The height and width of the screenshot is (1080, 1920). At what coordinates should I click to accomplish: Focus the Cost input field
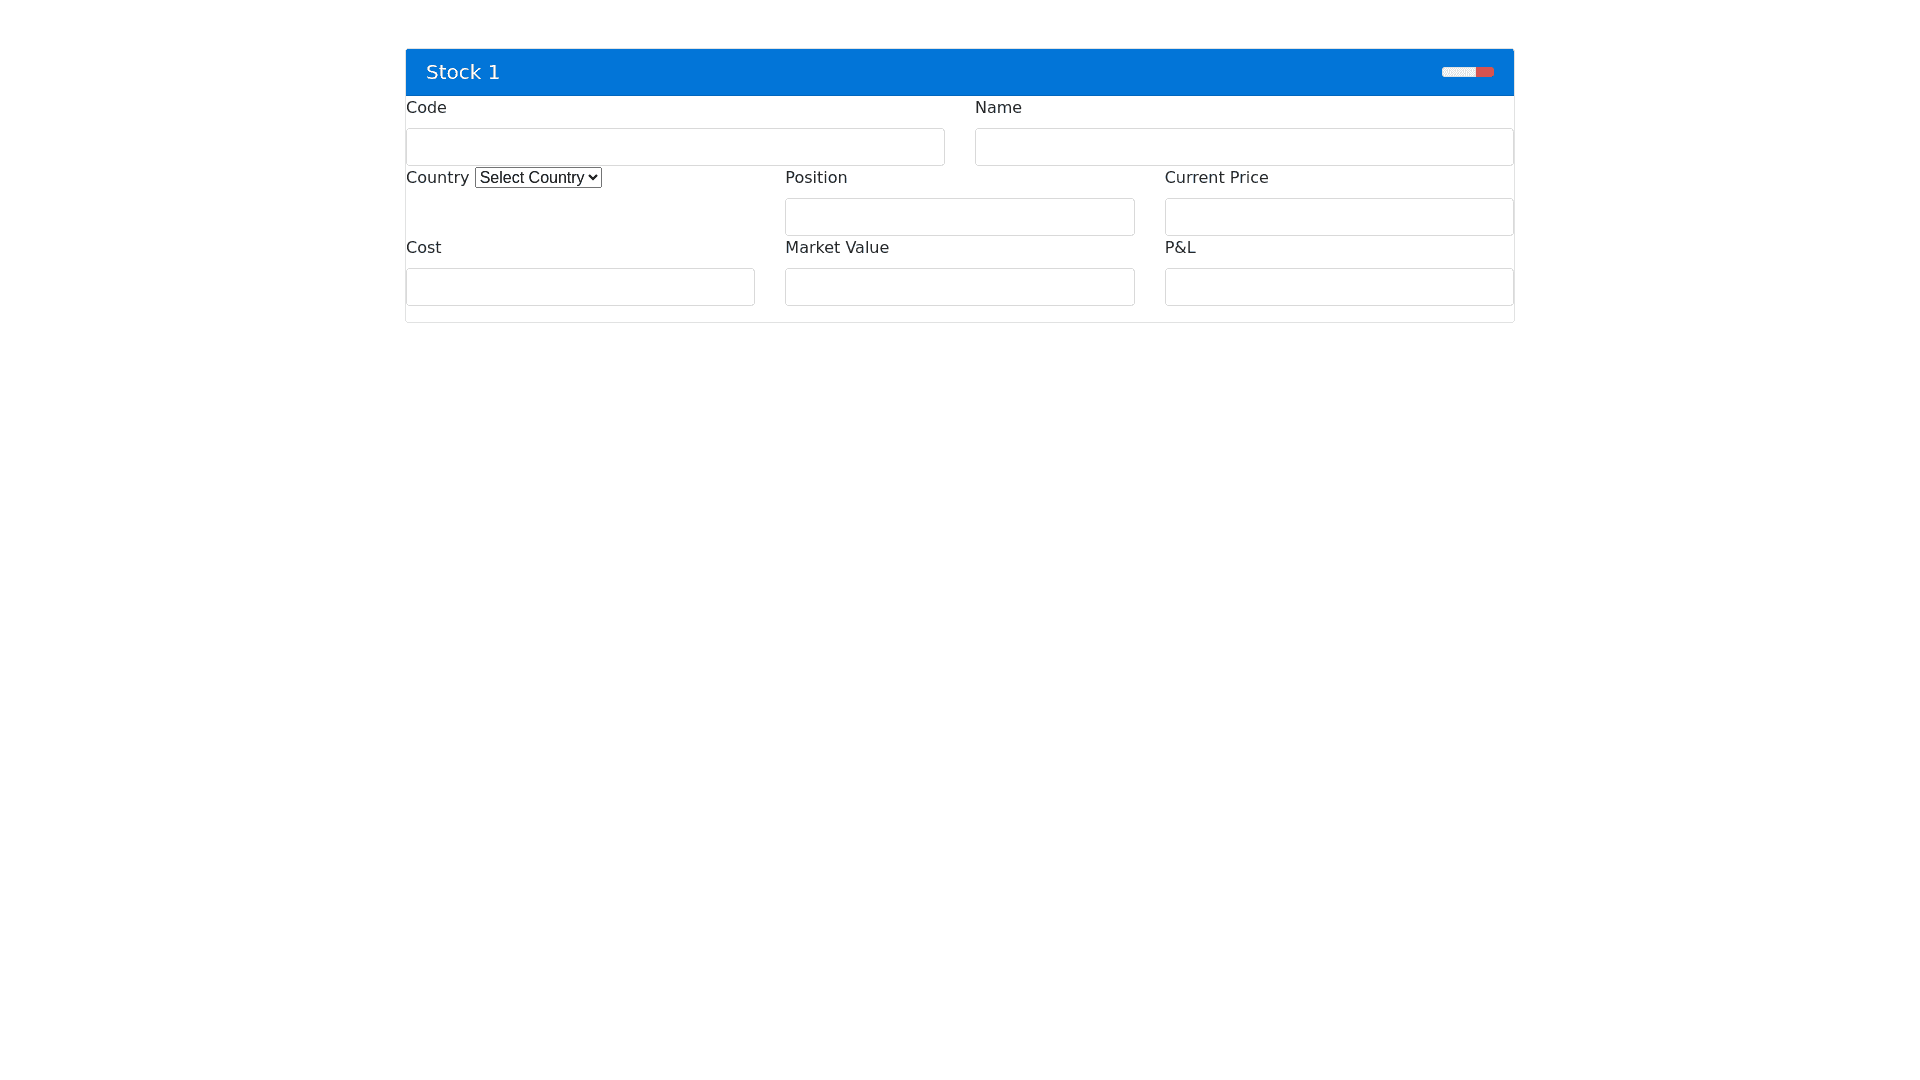(580, 287)
